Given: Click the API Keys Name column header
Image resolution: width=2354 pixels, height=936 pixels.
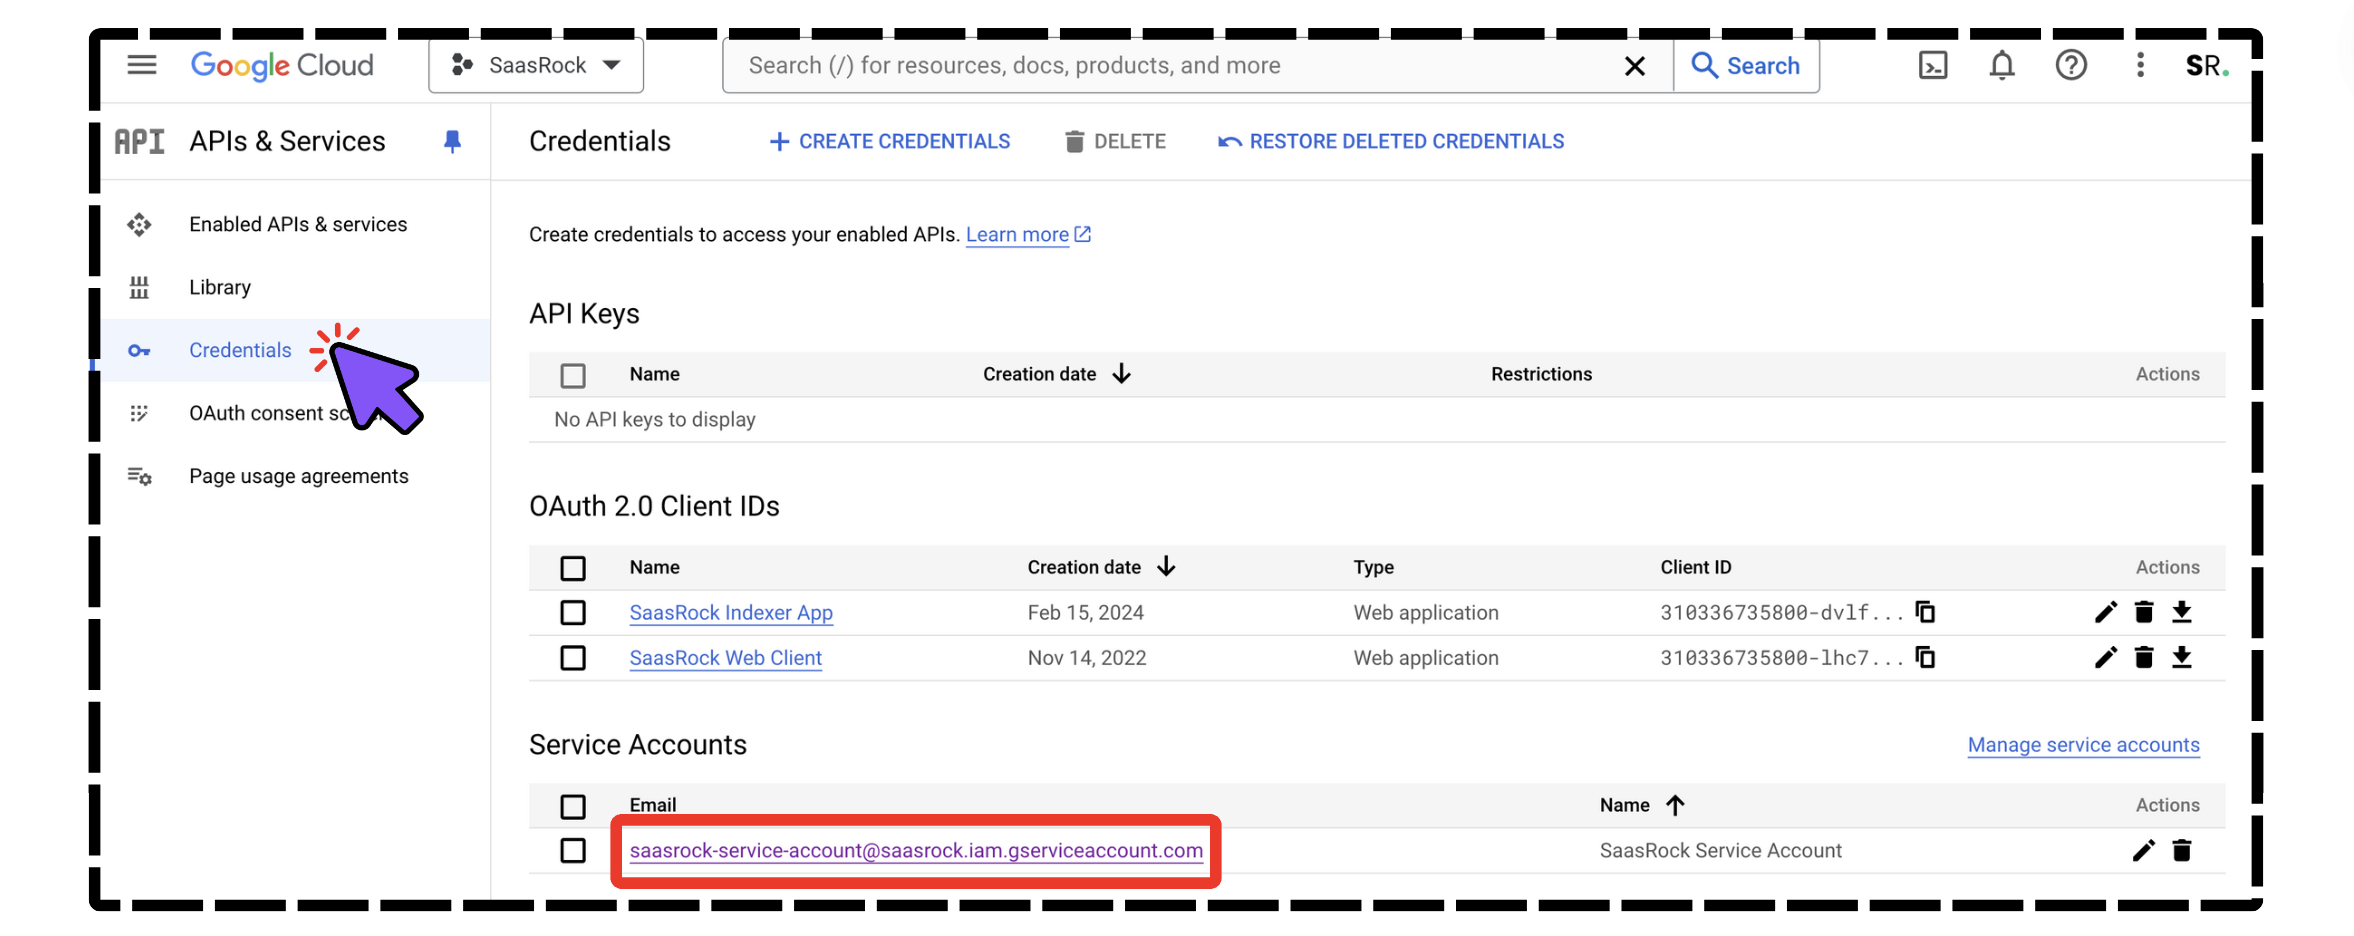Looking at the screenshot, I should [x=655, y=374].
